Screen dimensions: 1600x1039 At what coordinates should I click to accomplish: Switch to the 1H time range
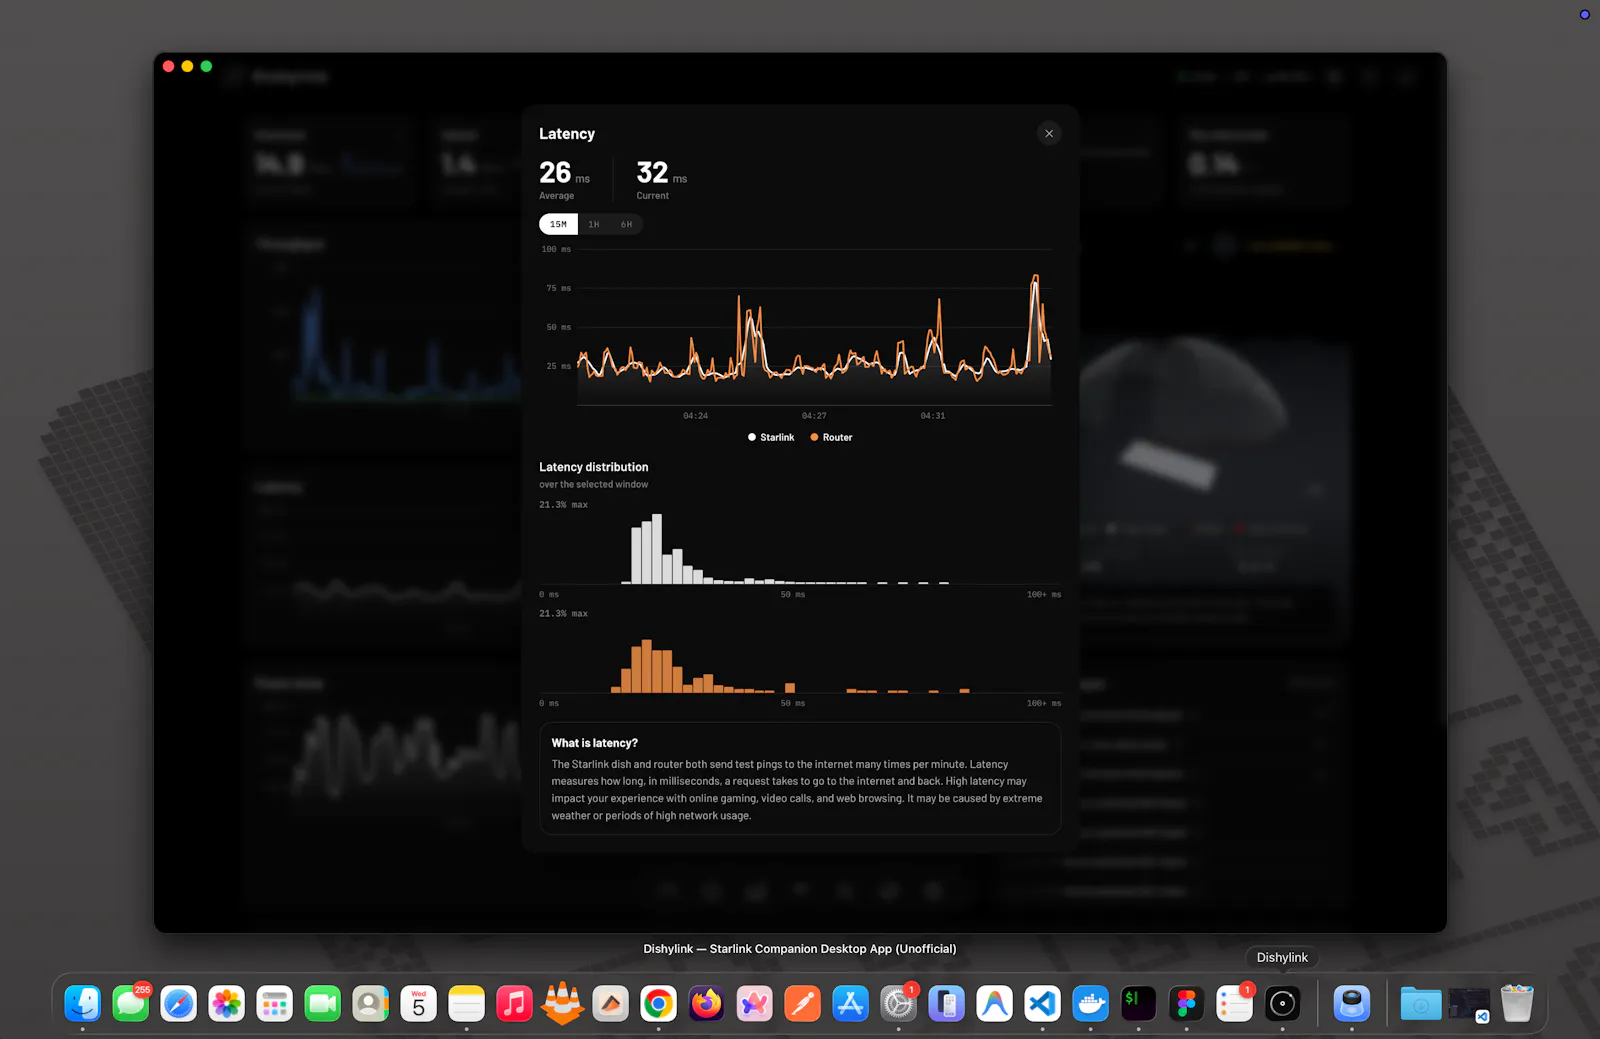pyautogui.click(x=594, y=224)
